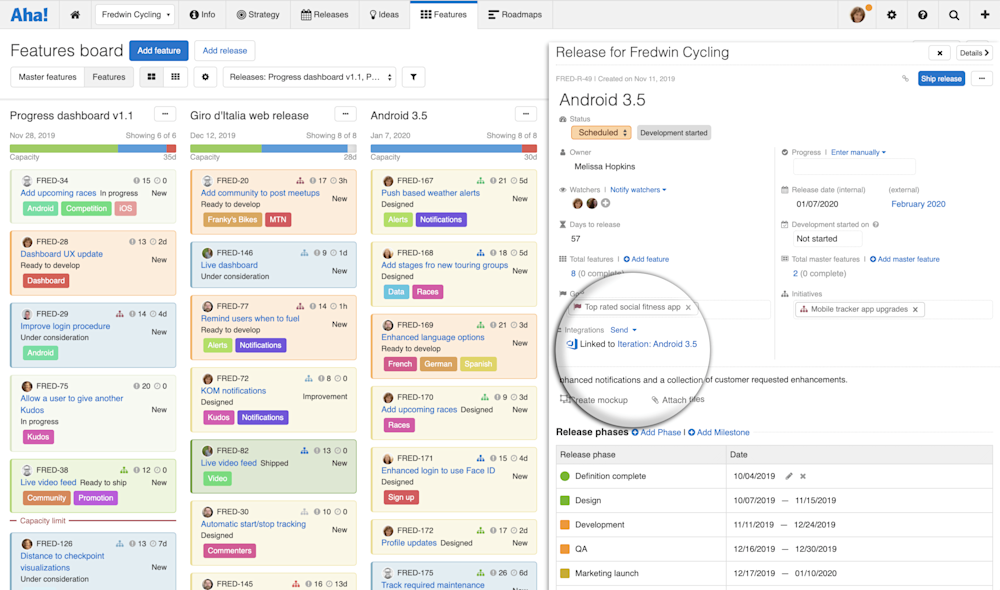Open the Aha! home icon
The image size is (1000, 590).
(x=75, y=14)
